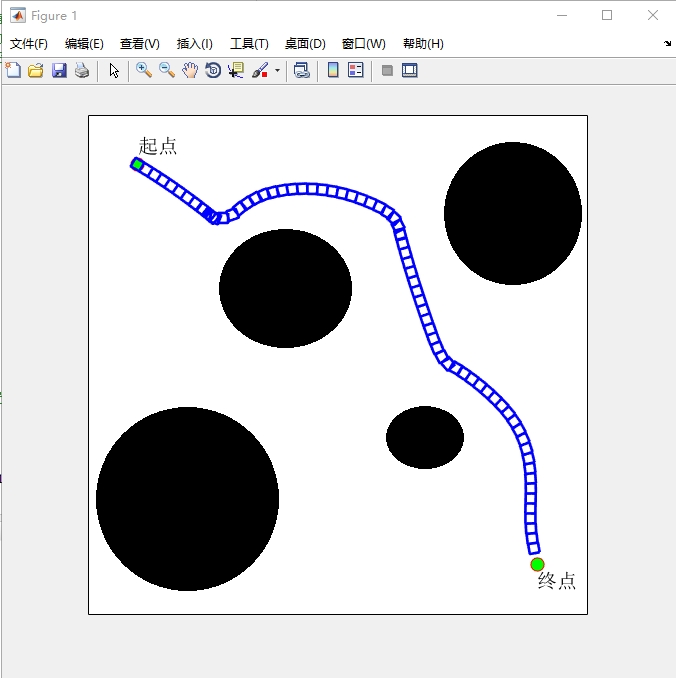Click the MATLAB logo in title bar
Viewport: 676px width, 678px height.
click(18, 16)
